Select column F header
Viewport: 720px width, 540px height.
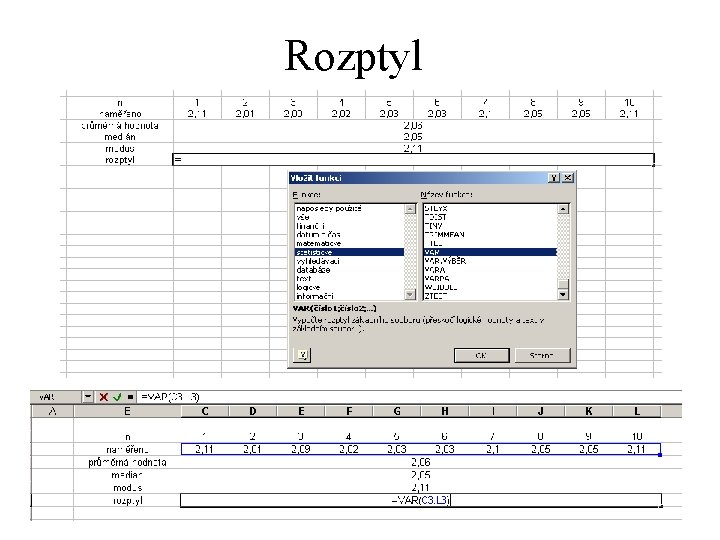click(349, 411)
